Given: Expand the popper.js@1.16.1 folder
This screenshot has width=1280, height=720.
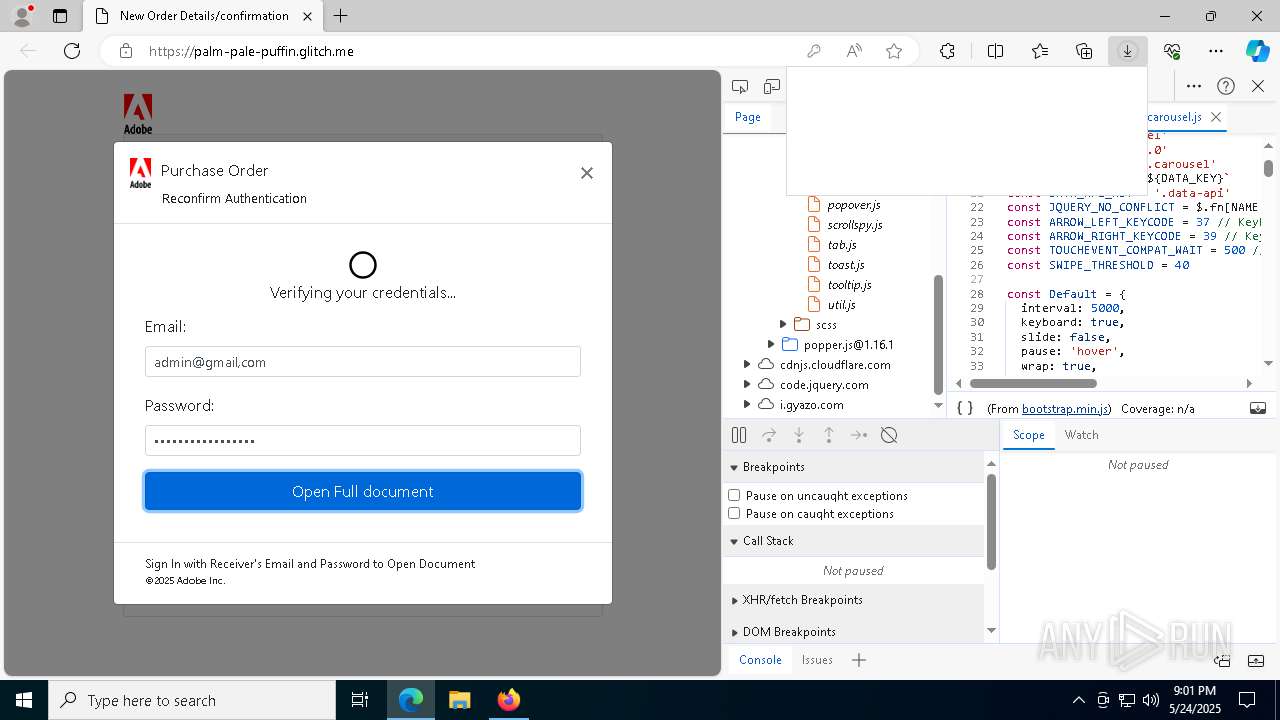Looking at the screenshot, I should point(771,344).
